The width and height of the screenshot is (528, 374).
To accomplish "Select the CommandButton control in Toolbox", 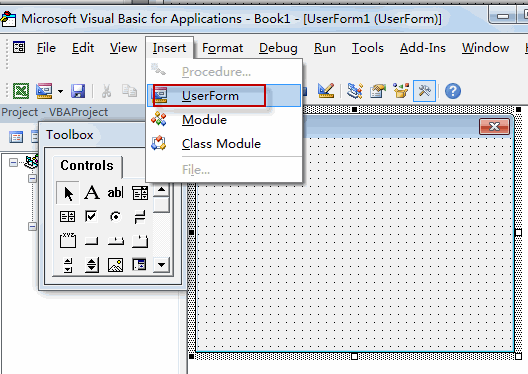I will tap(91, 241).
